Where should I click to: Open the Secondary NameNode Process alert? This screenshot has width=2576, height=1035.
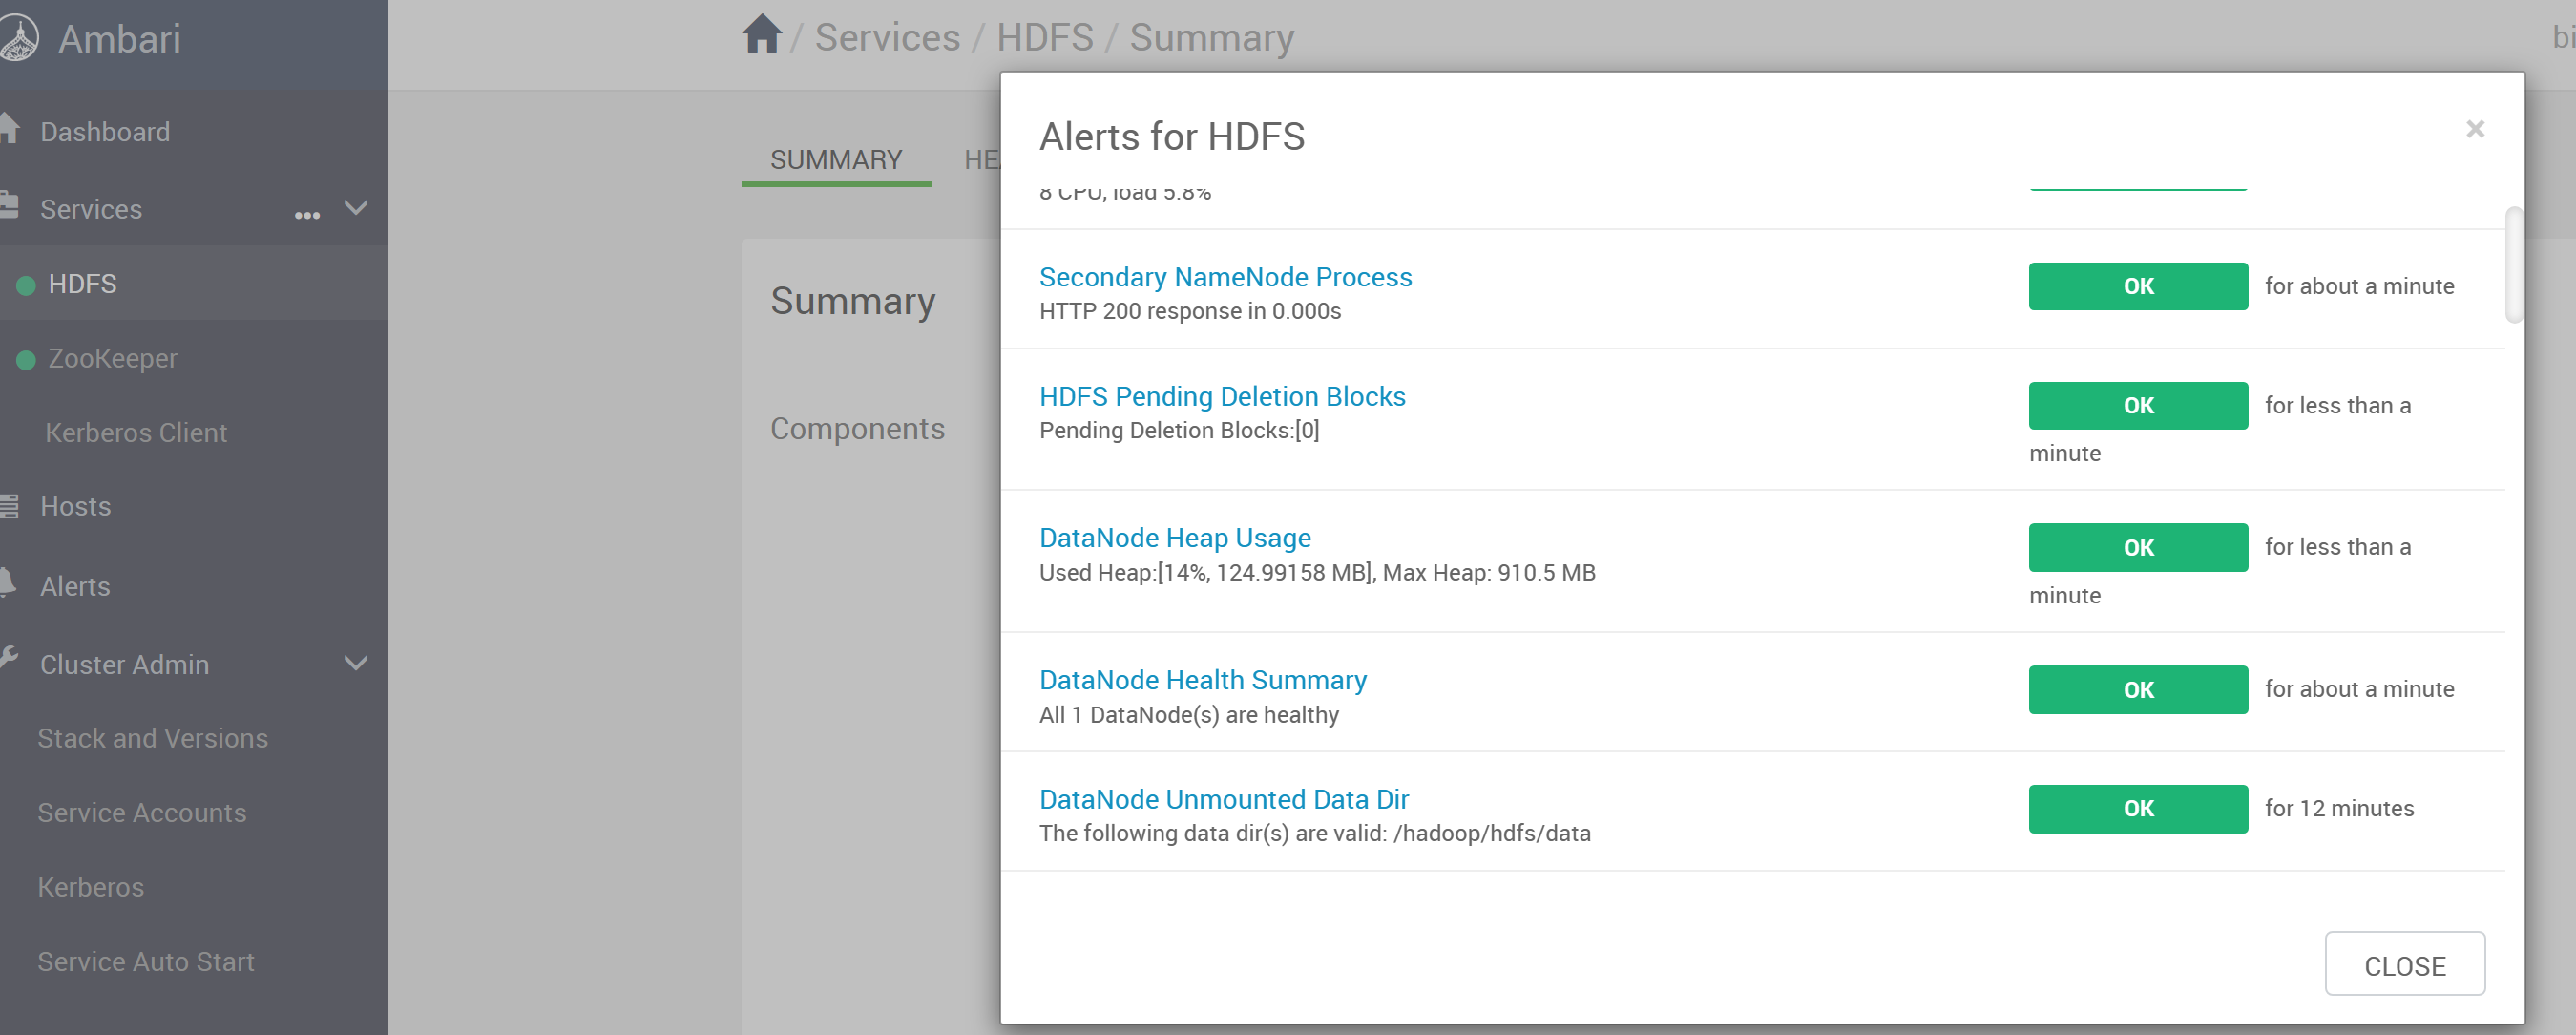(x=1225, y=277)
